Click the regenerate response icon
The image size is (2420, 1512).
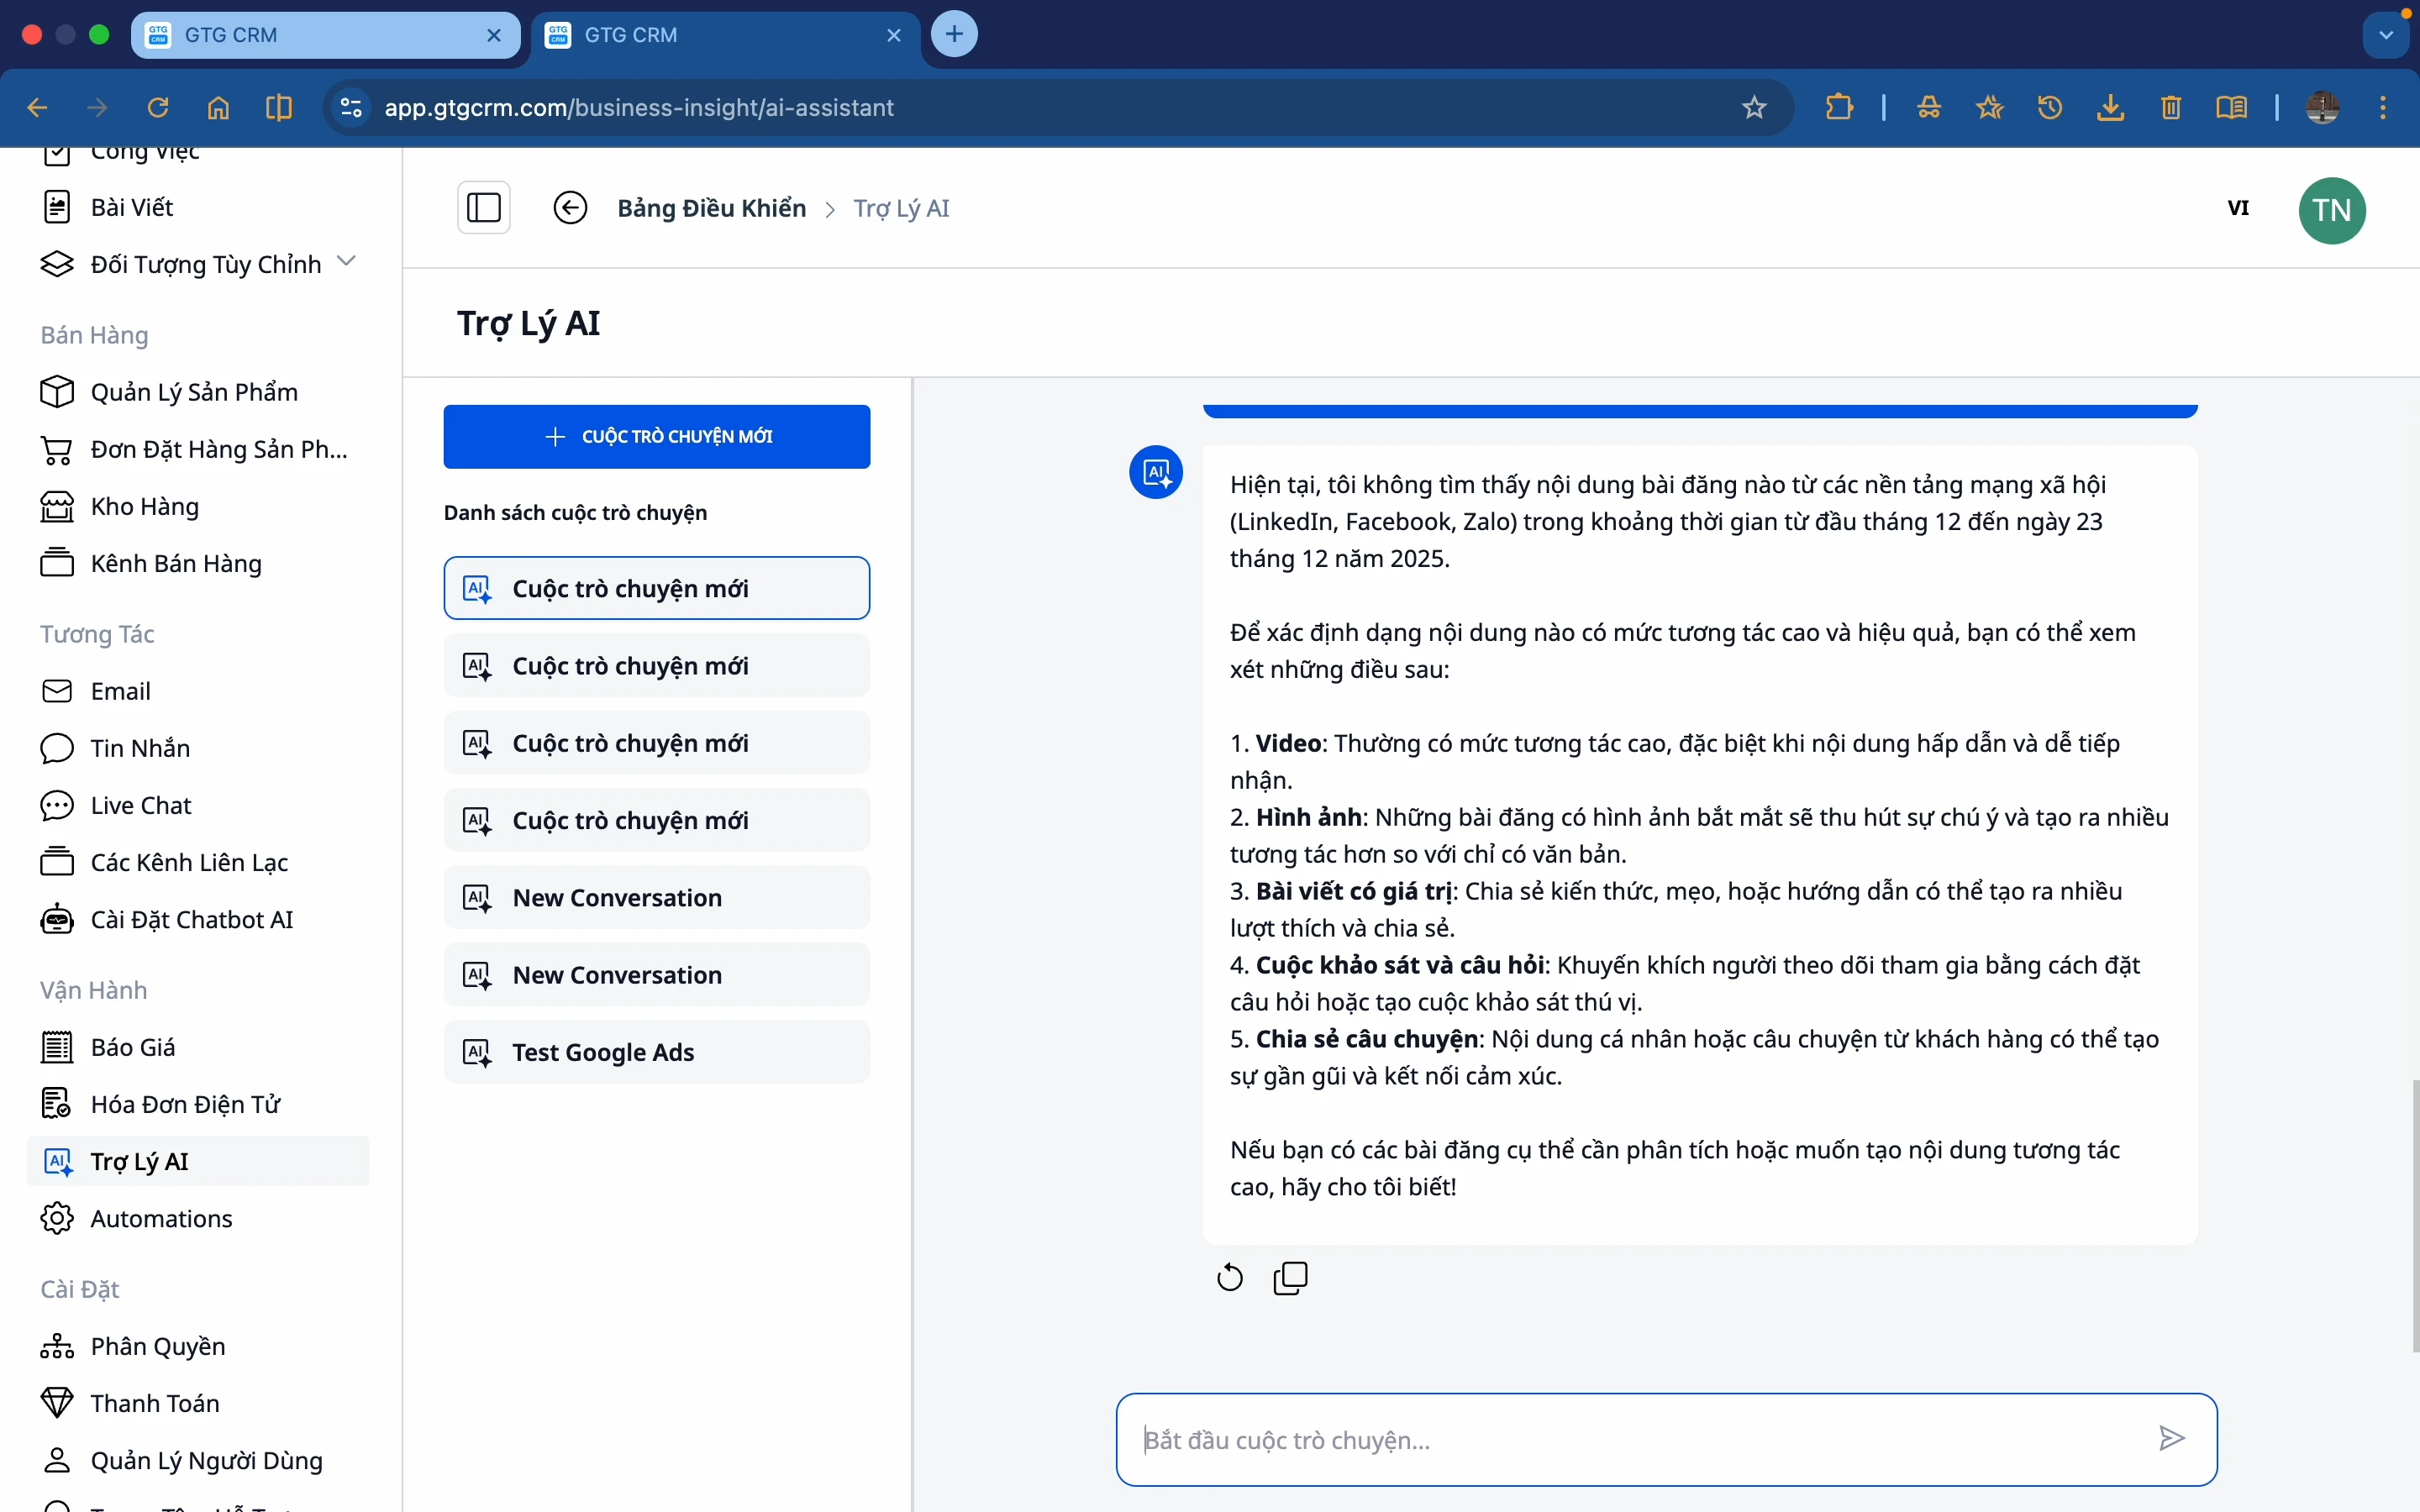click(x=1230, y=1278)
